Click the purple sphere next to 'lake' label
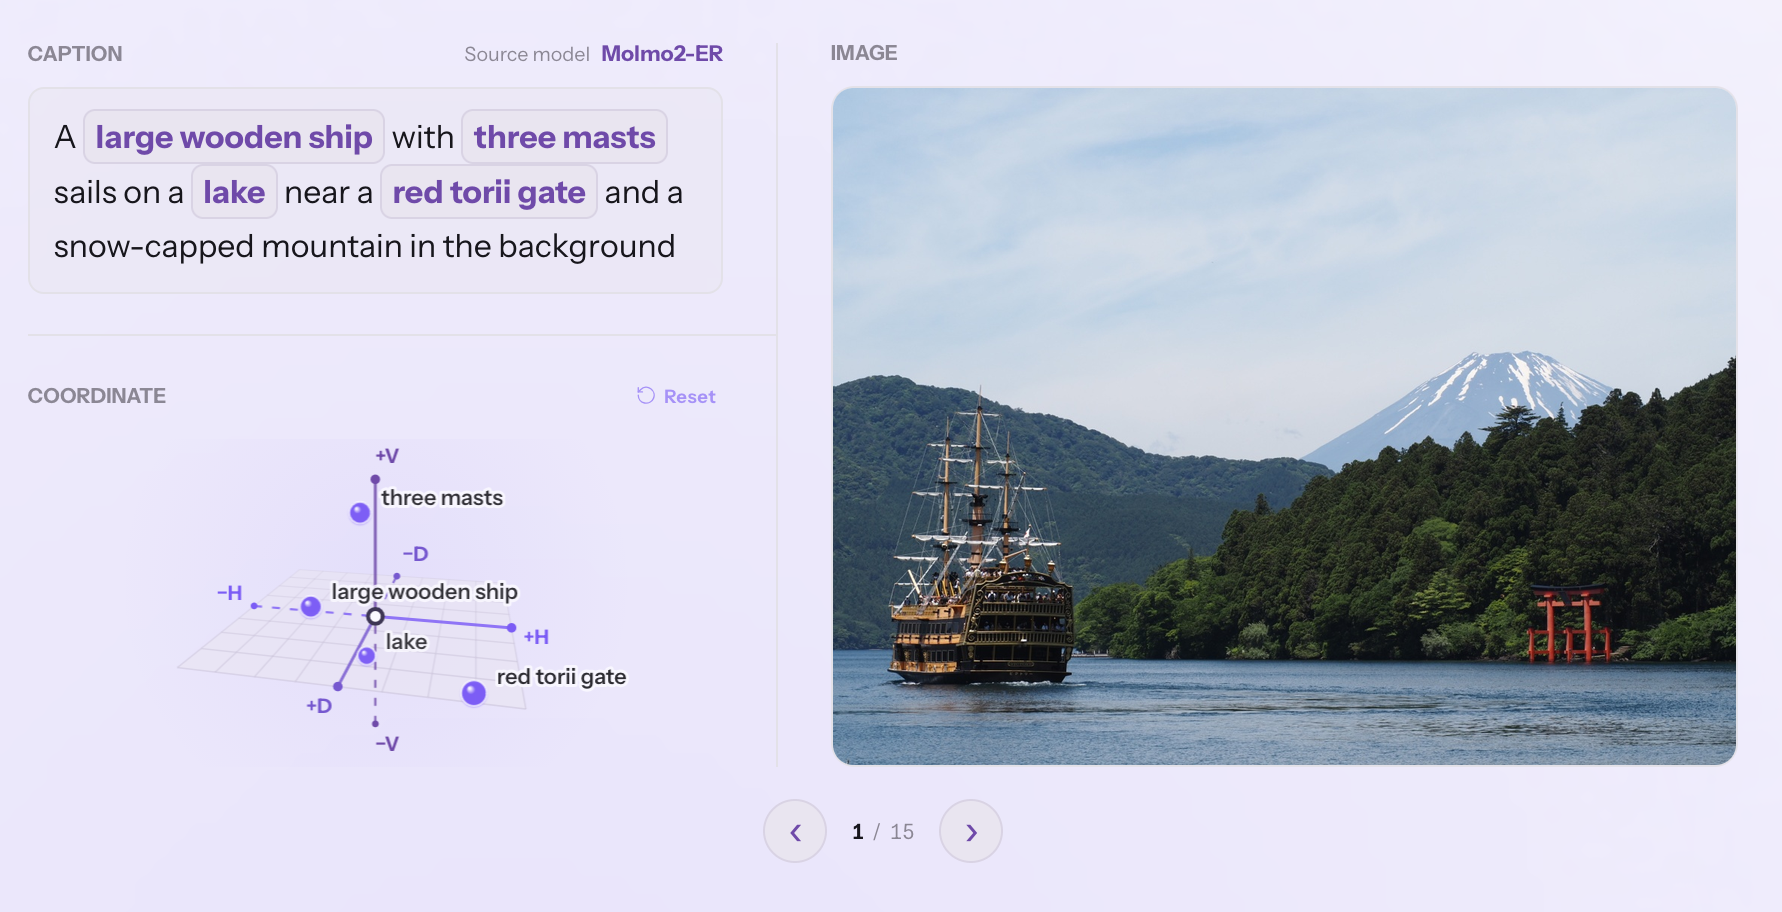This screenshot has width=1782, height=912. click(367, 655)
